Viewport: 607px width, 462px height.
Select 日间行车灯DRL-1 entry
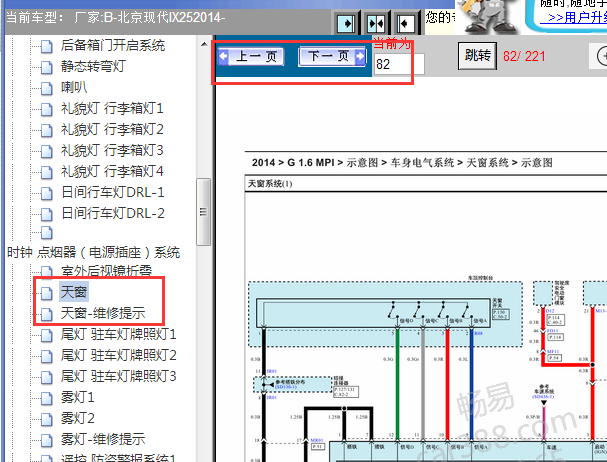coord(113,192)
